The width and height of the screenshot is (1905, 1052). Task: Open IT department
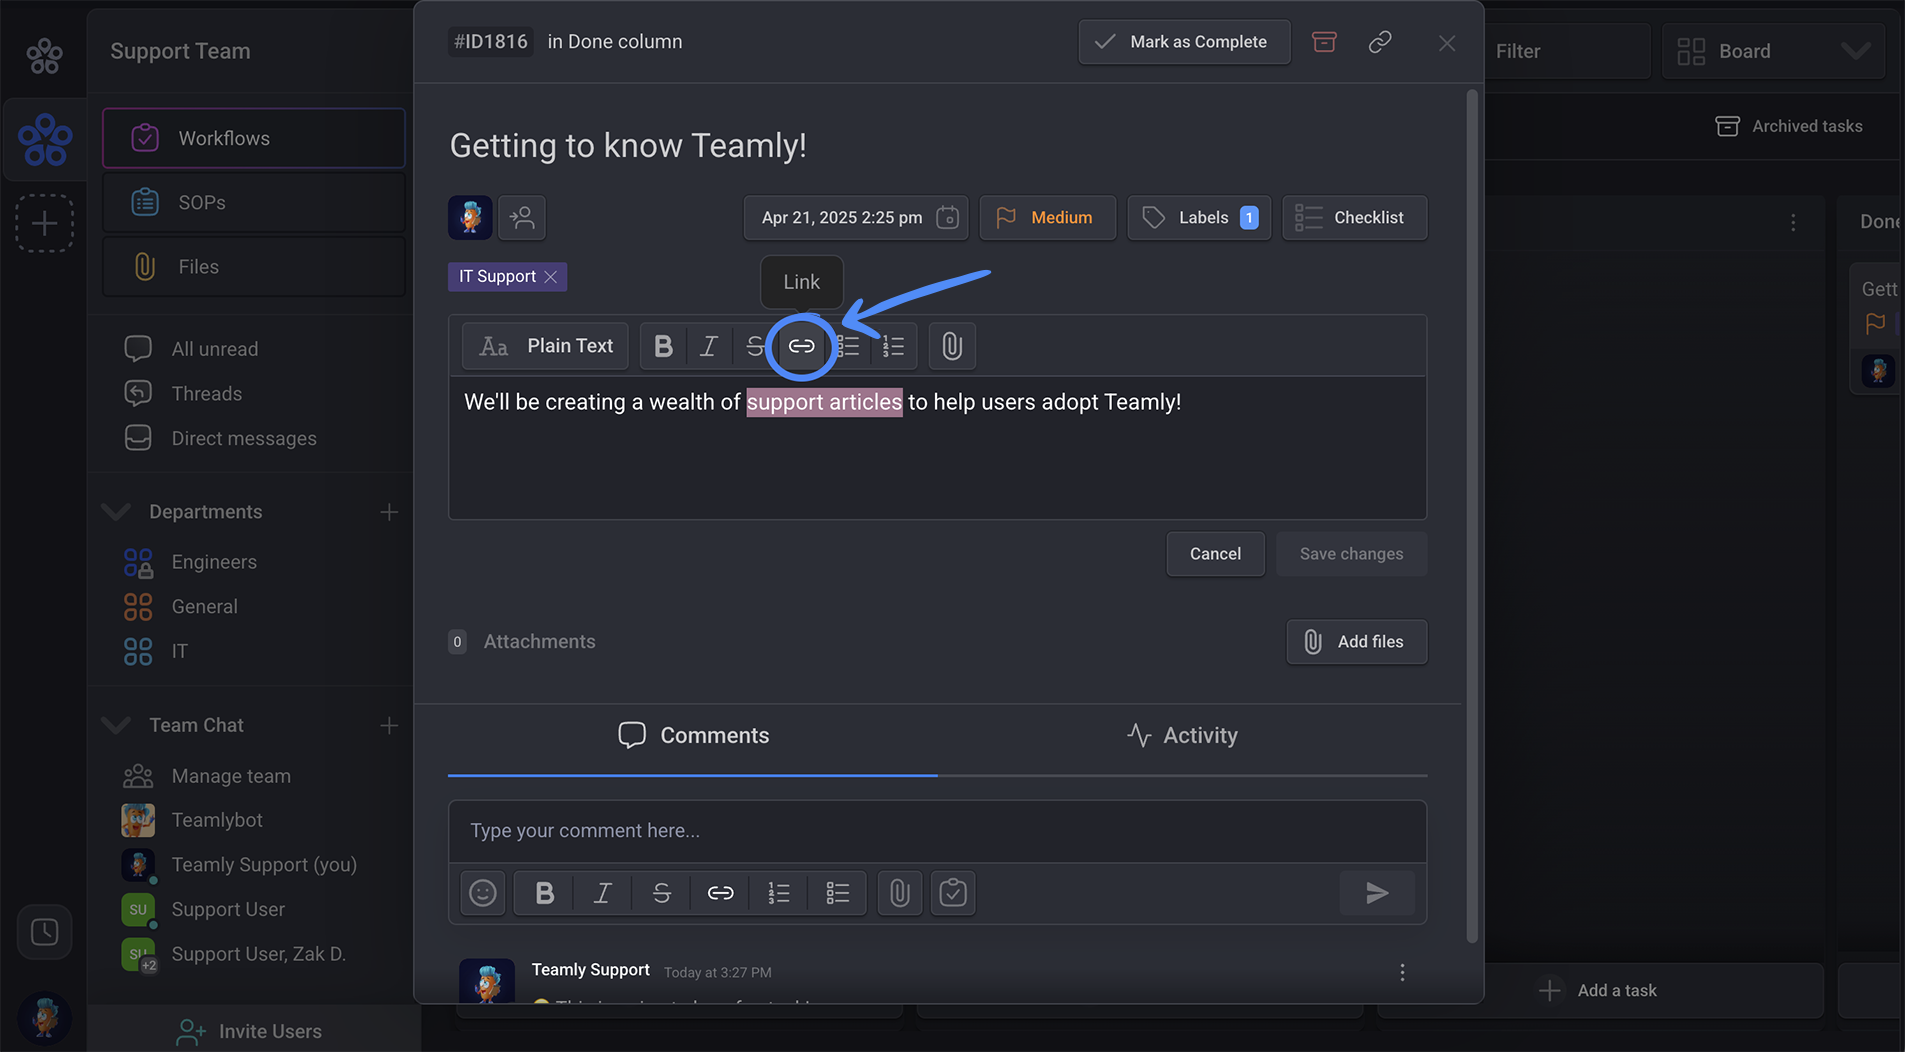(179, 651)
